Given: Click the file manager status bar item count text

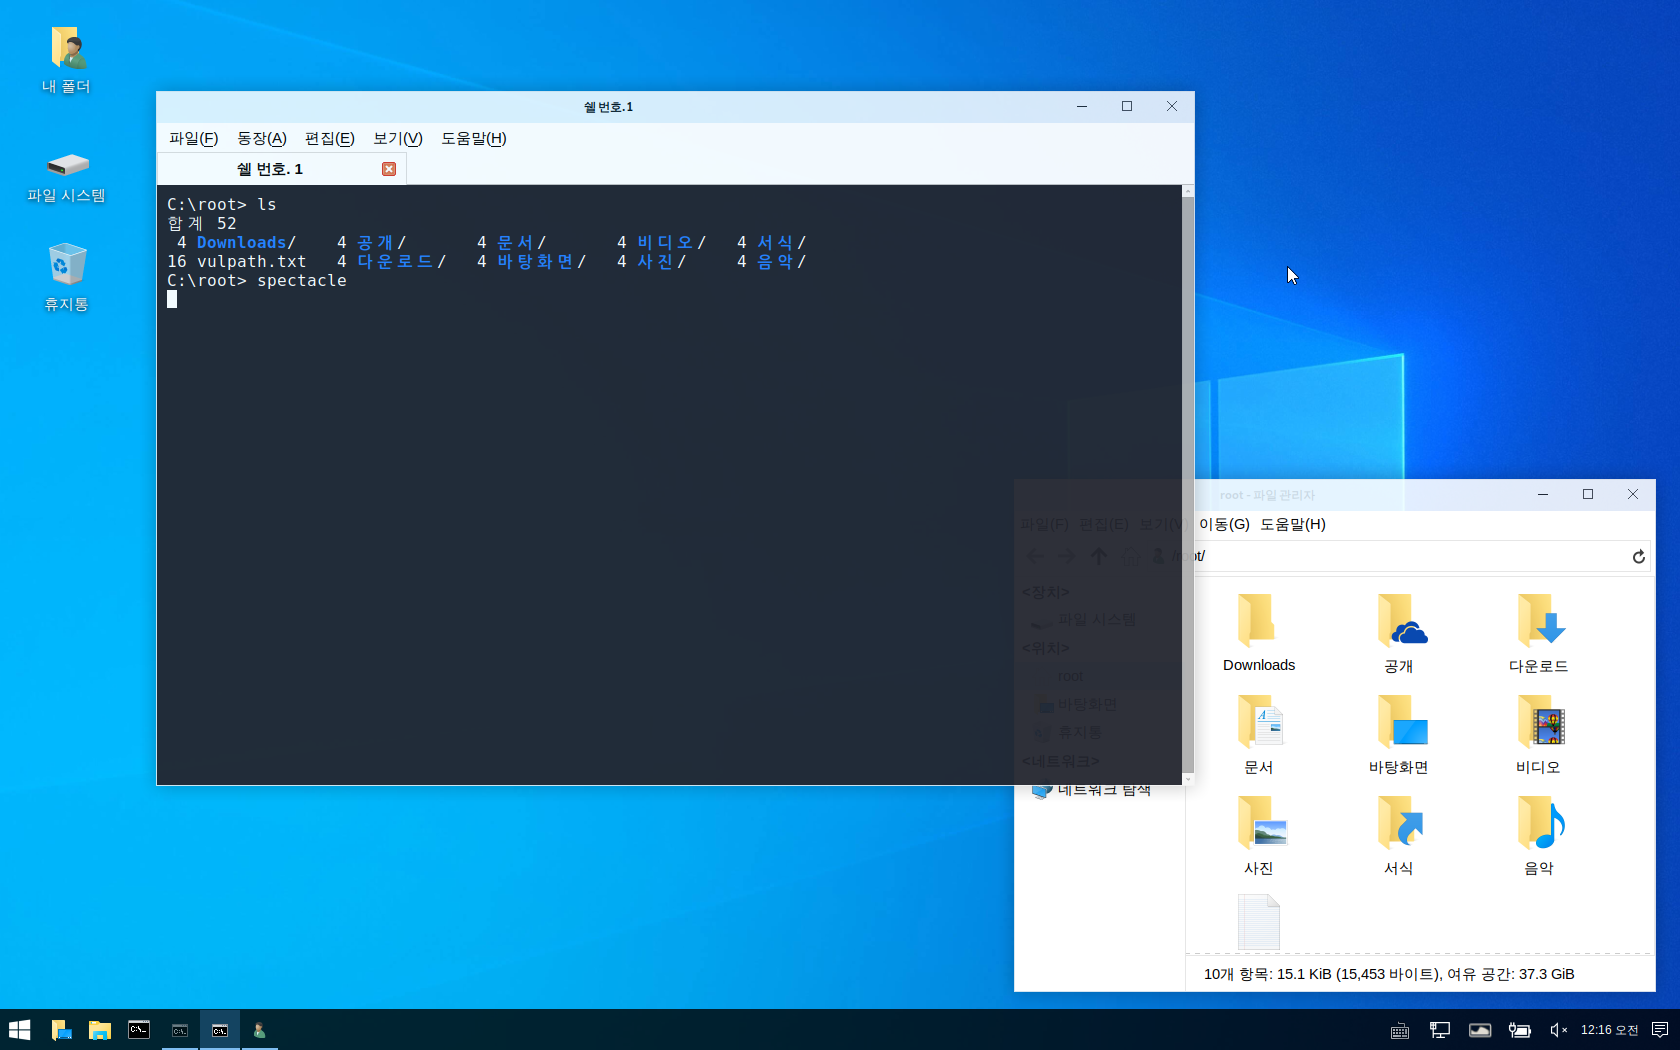Looking at the screenshot, I should (x=1389, y=974).
